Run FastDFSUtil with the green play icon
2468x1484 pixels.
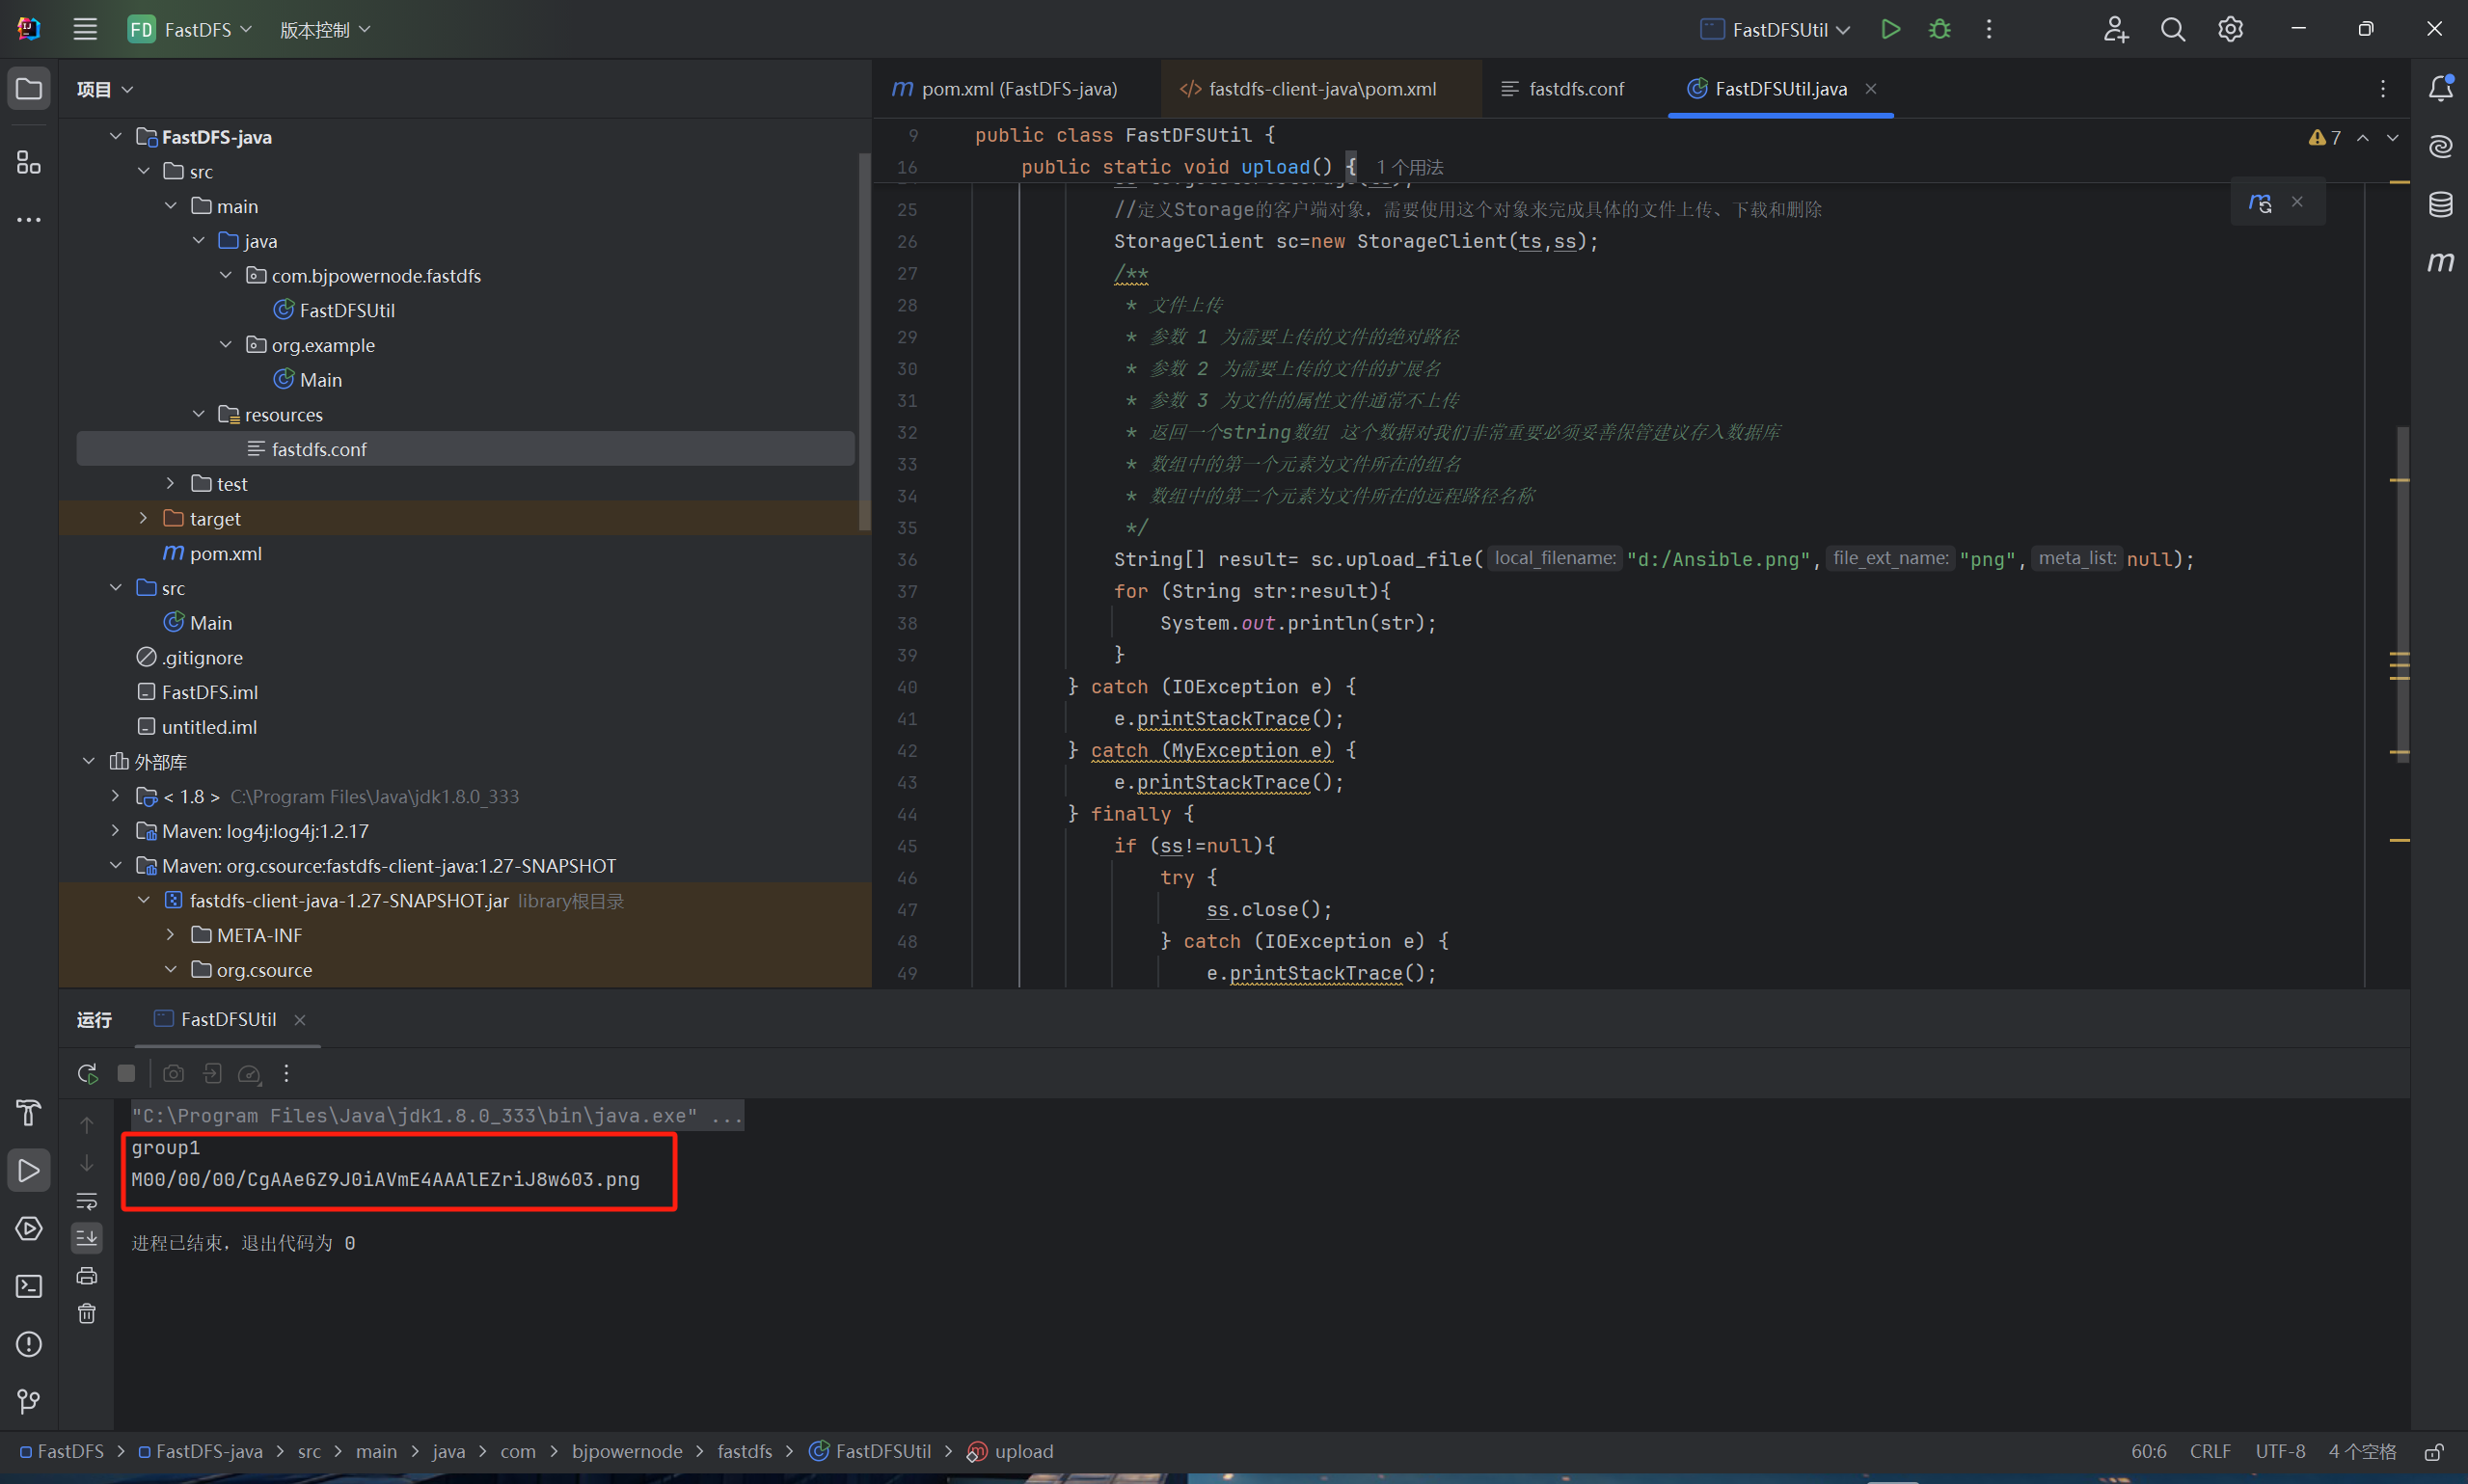pyautogui.click(x=1890, y=29)
